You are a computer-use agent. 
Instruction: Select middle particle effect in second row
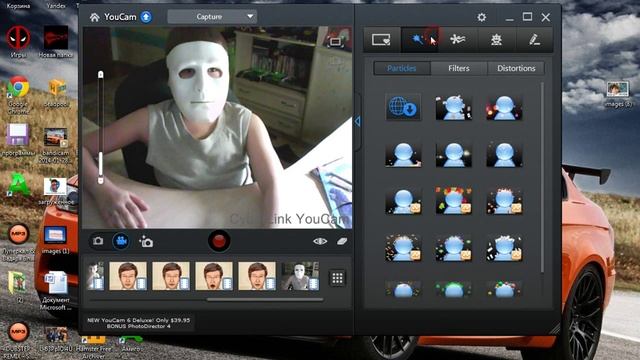453,155
